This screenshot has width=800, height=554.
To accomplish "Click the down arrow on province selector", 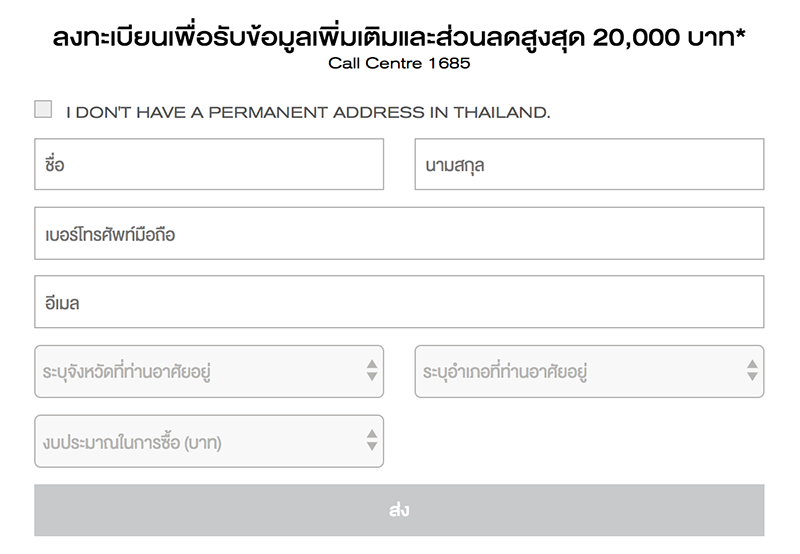I will point(372,378).
